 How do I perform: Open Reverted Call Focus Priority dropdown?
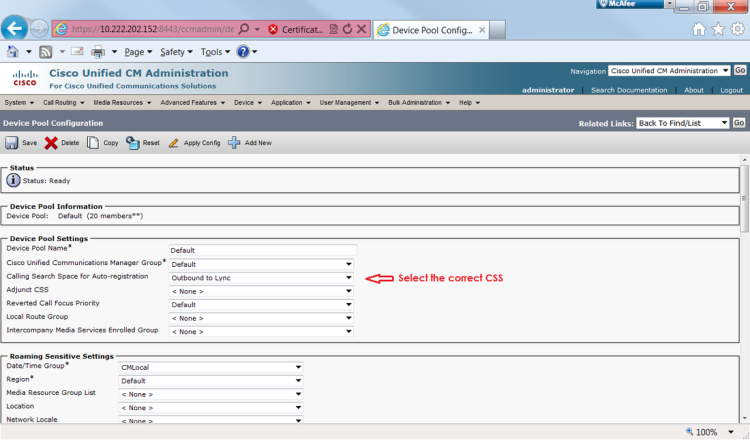261,304
